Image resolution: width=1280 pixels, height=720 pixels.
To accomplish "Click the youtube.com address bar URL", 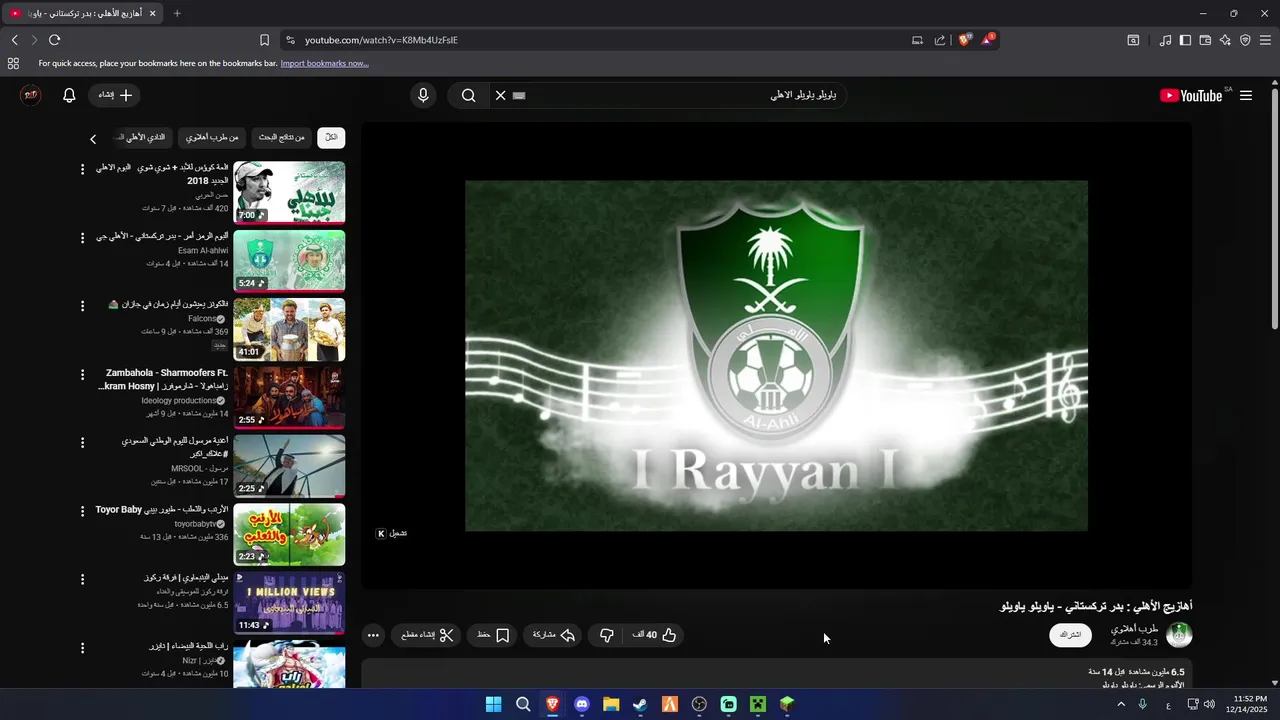I will [381, 40].
